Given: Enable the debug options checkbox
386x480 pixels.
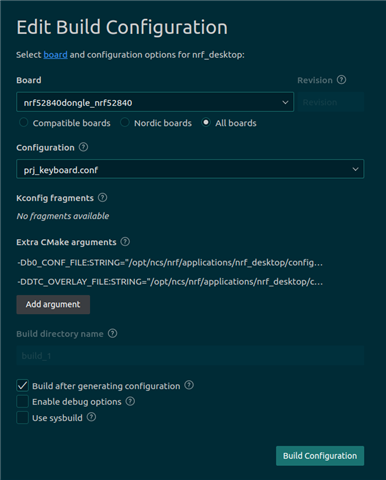Looking at the screenshot, I should 23,402.
